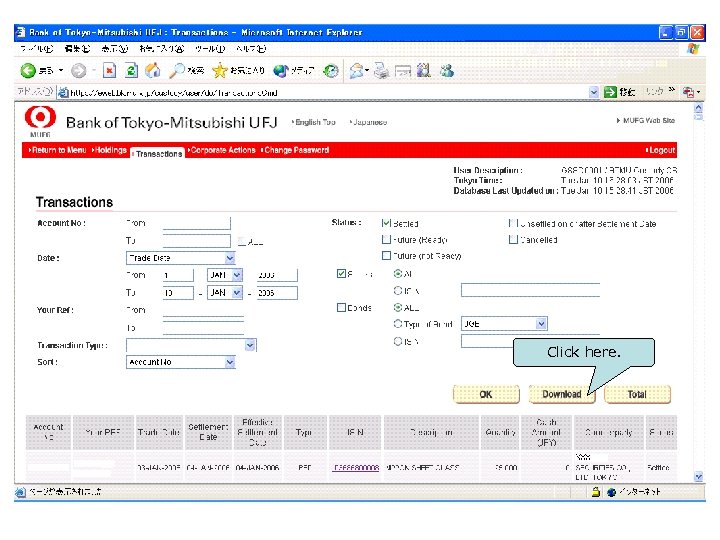The height and width of the screenshot is (540, 720).
Task: Open the View menu in menu bar
Action: [x=114, y=48]
